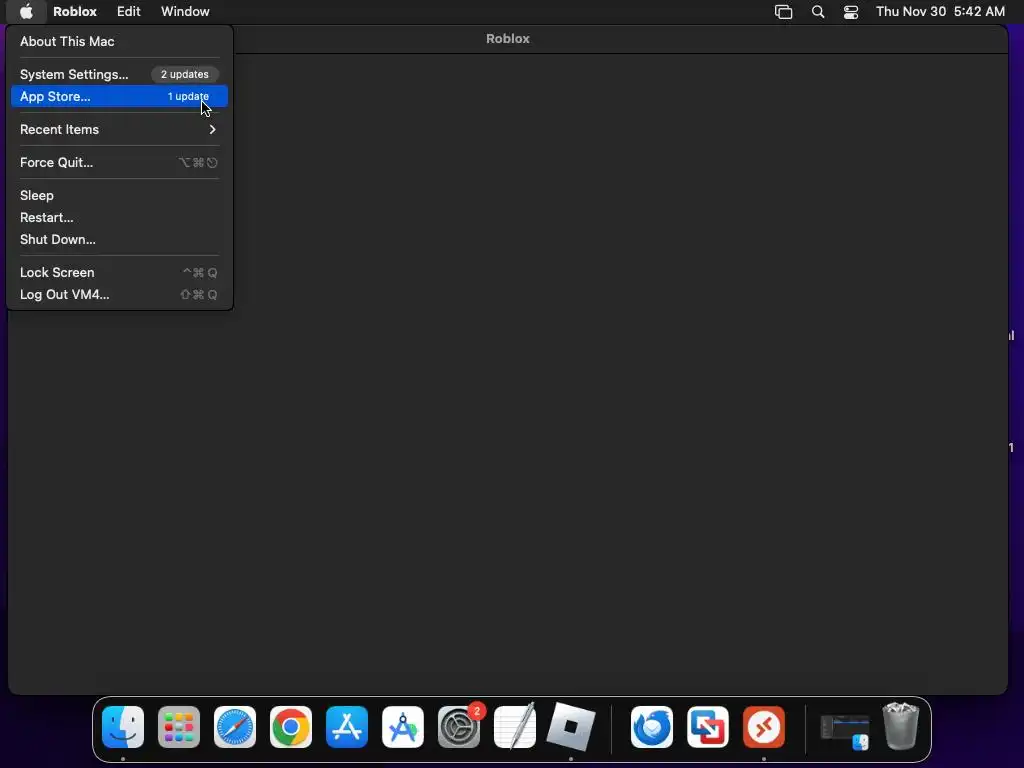This screenshot has width=1024, height=768.
Task: Open VMware Fusion dock icon
Action: click(x=708, y=727)
